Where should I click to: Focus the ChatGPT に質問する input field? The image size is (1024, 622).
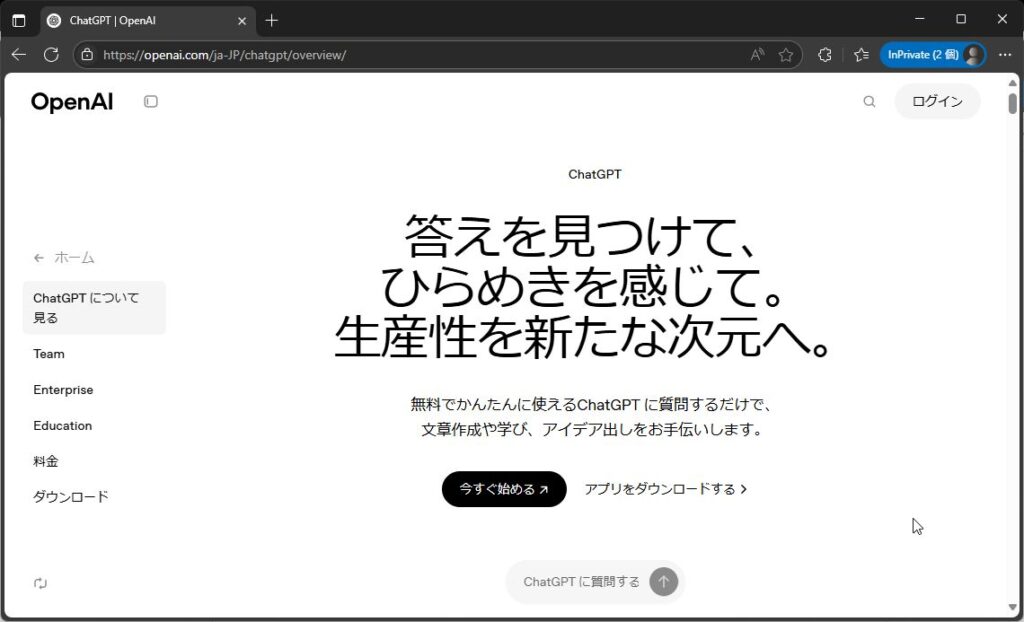(x=581, y=581)
